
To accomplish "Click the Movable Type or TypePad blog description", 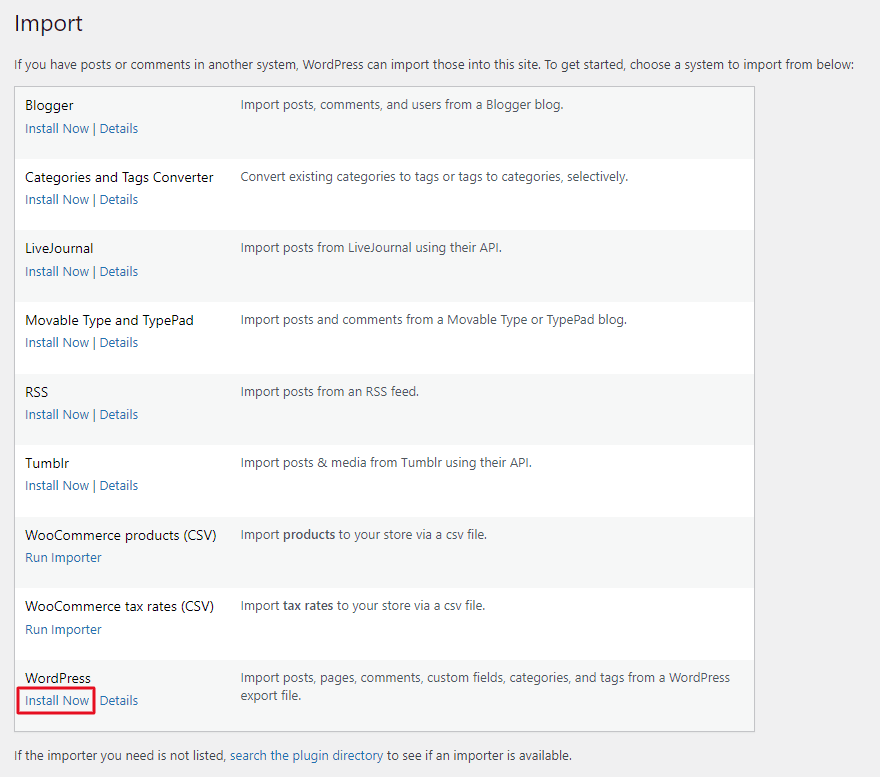I will [x=434, y=320].
